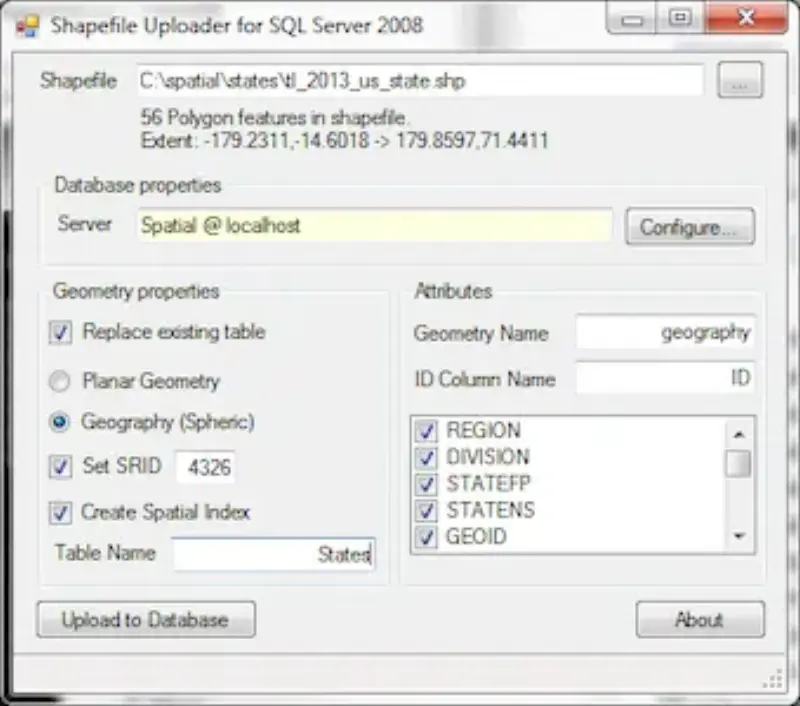Click the 'Geometry Name' label

pos(481,334)
